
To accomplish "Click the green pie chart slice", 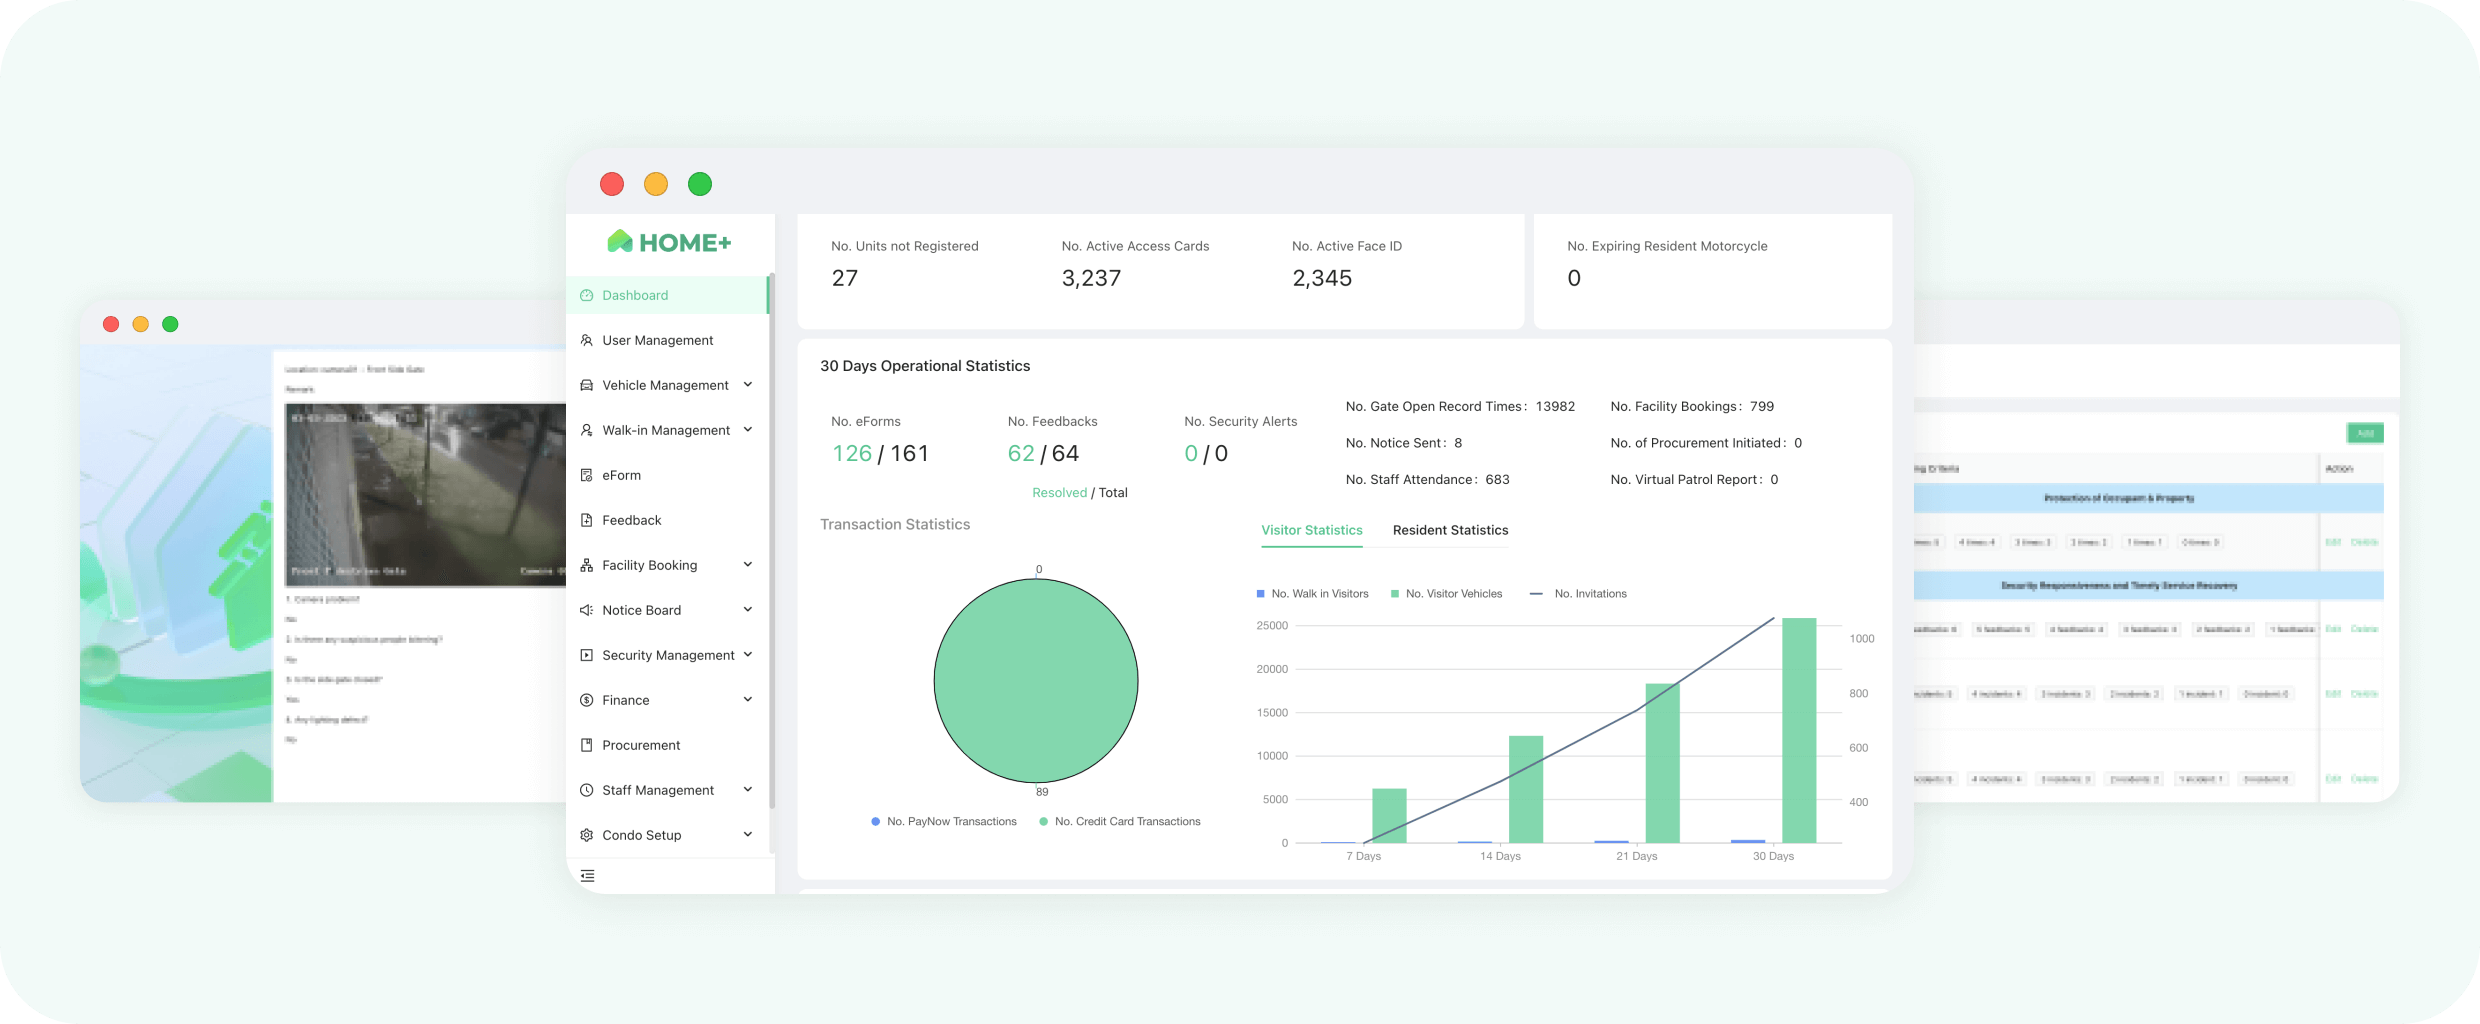I will [x=1036, y=681].
